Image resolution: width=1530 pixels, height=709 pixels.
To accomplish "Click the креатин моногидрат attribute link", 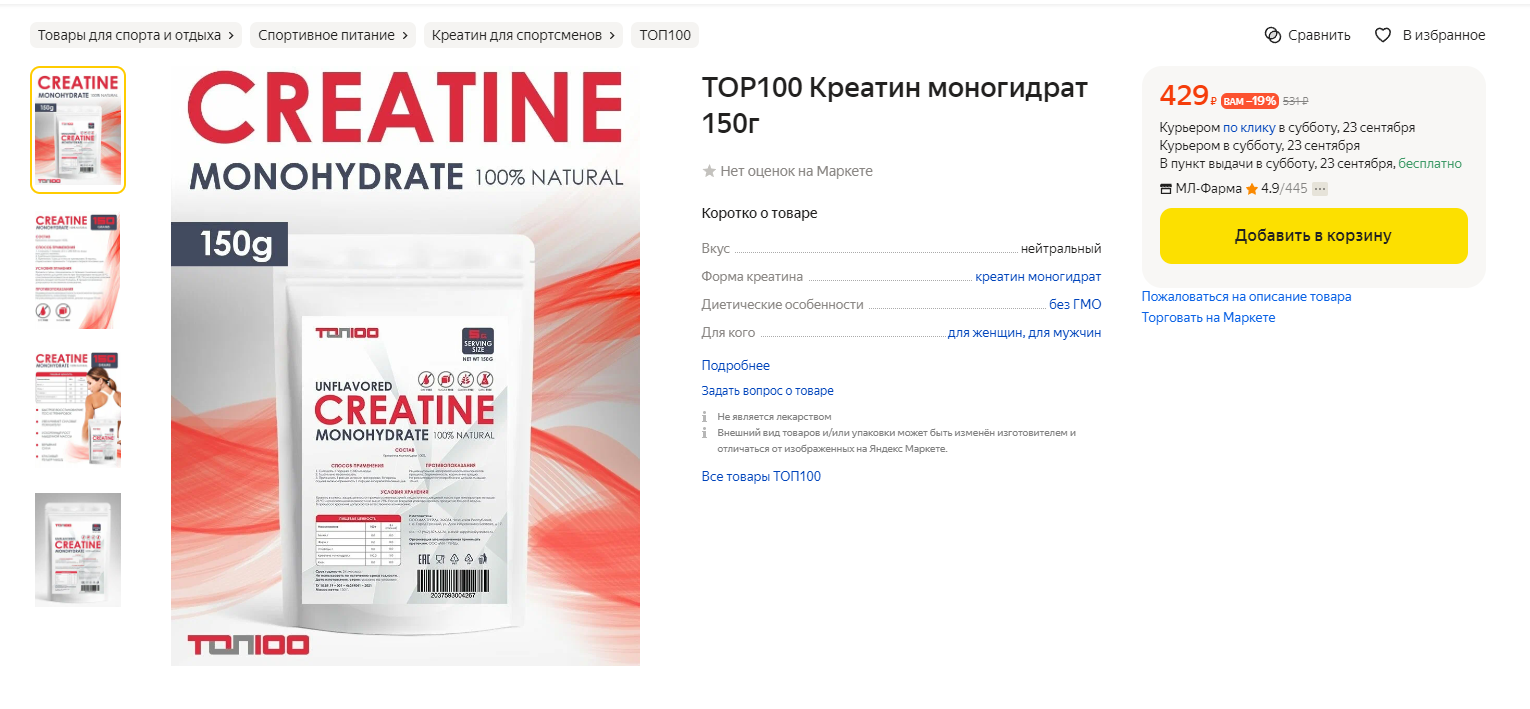I will [1038, 277].
